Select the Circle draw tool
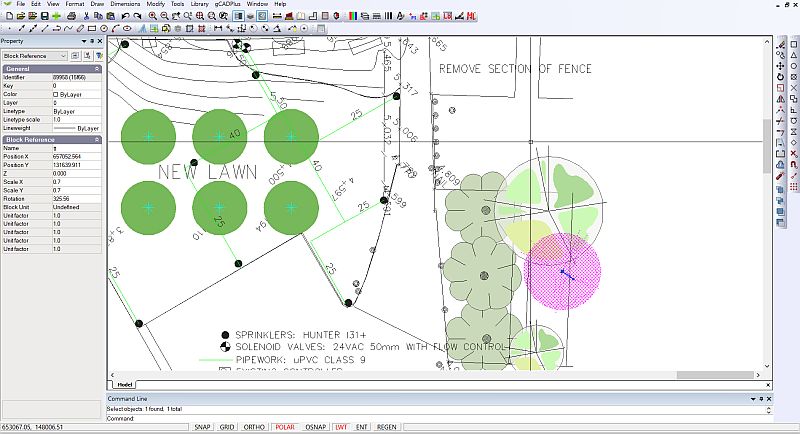 (x=104, y=29)
